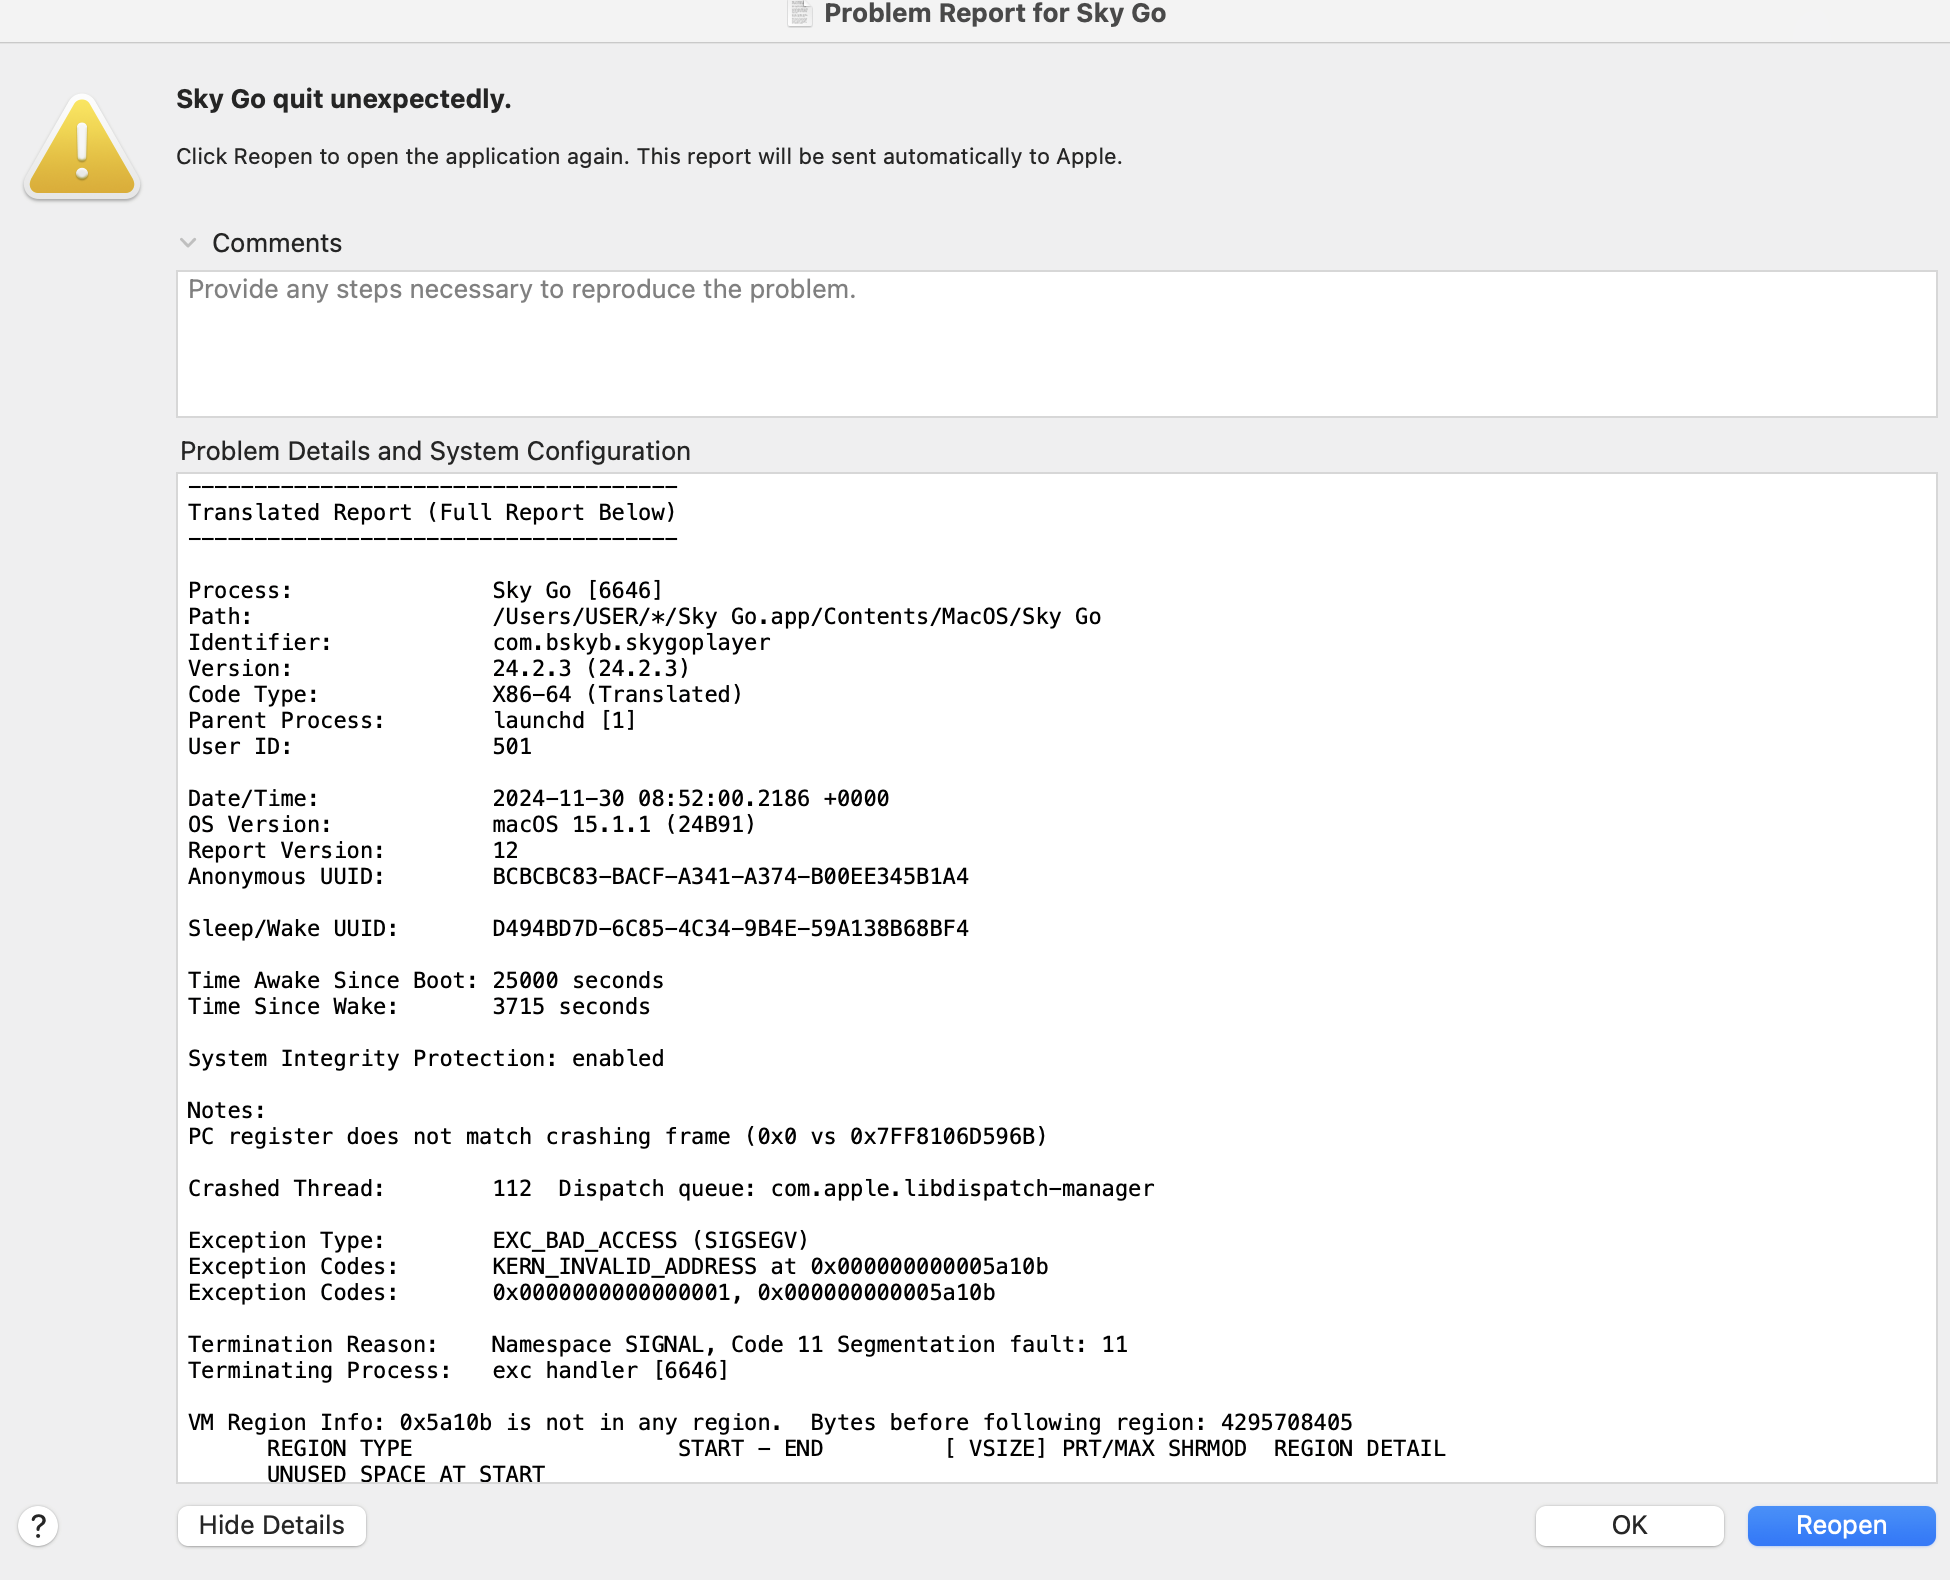
Task: Click the Crashed Thread 112 line
Action: pyautogui.click(x=670, y=1188)
